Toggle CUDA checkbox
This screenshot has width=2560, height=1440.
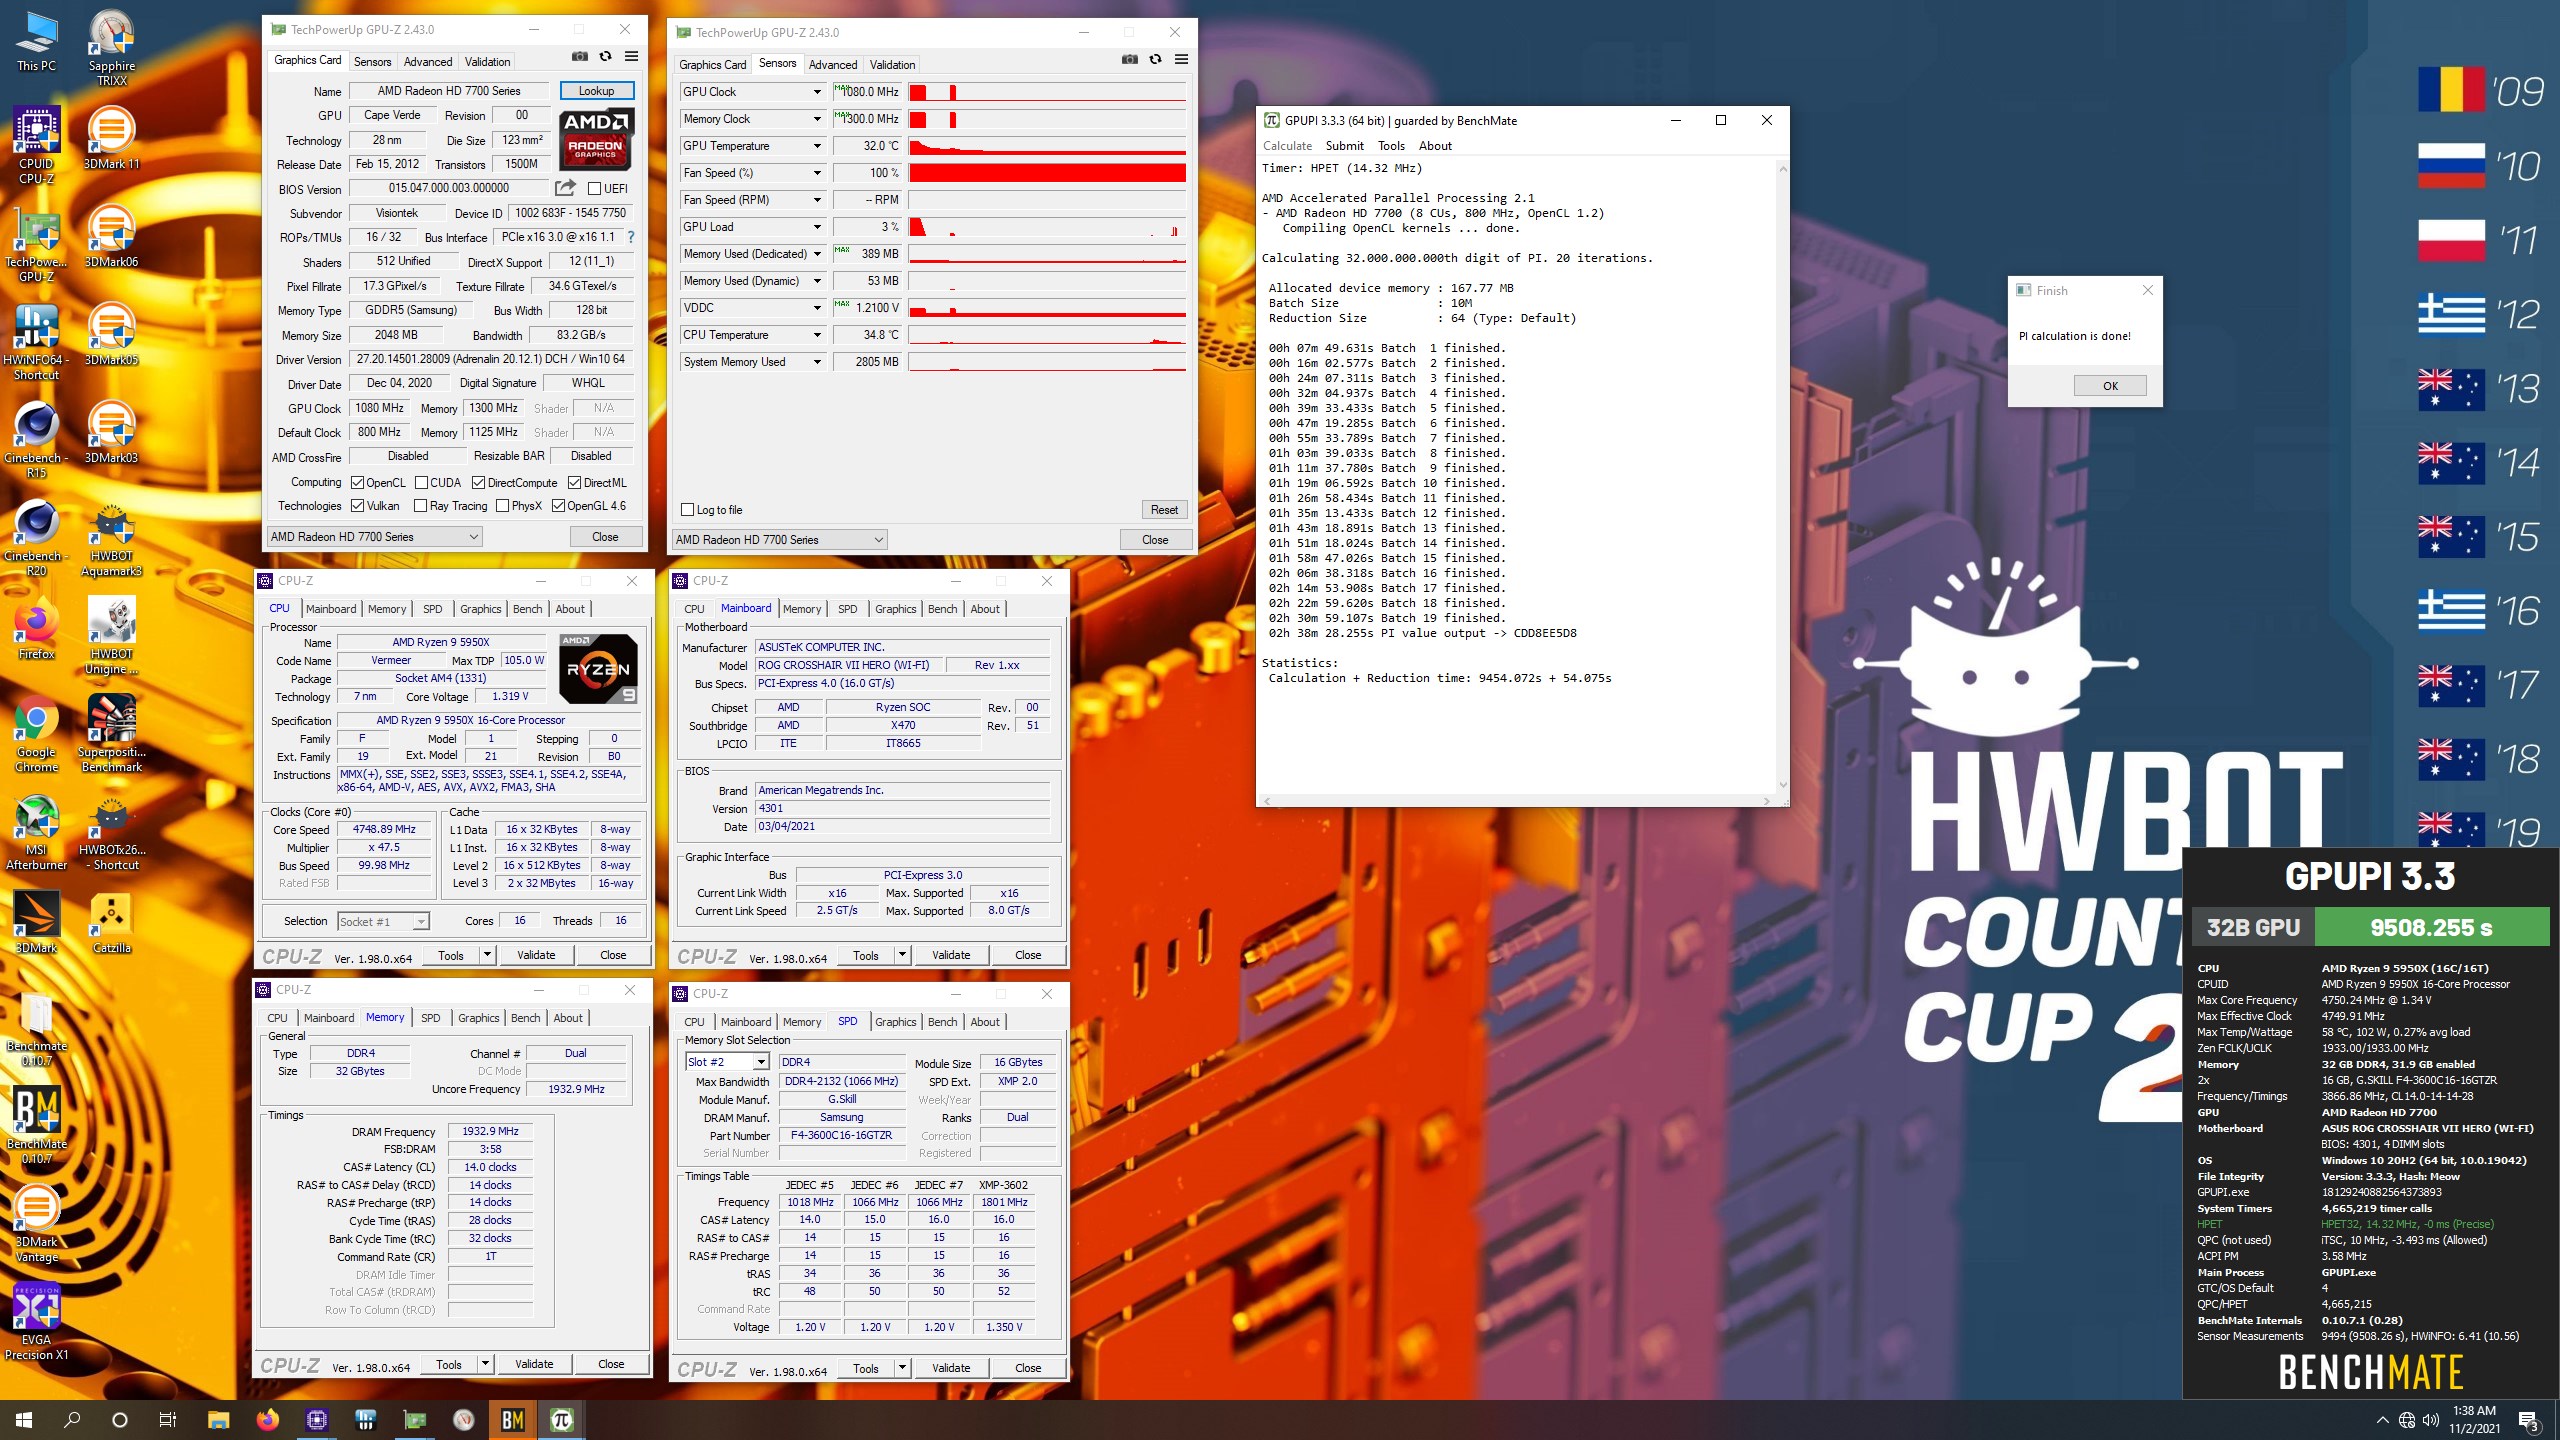pos(421,483)
